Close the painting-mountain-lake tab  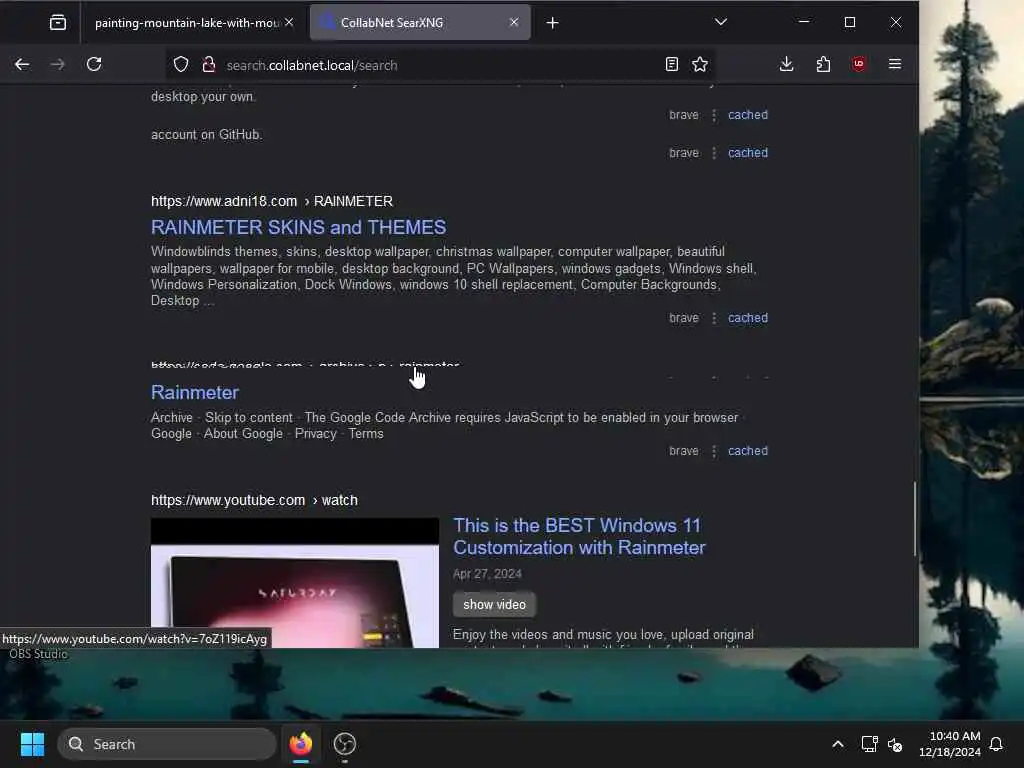(x=289, y=22)
